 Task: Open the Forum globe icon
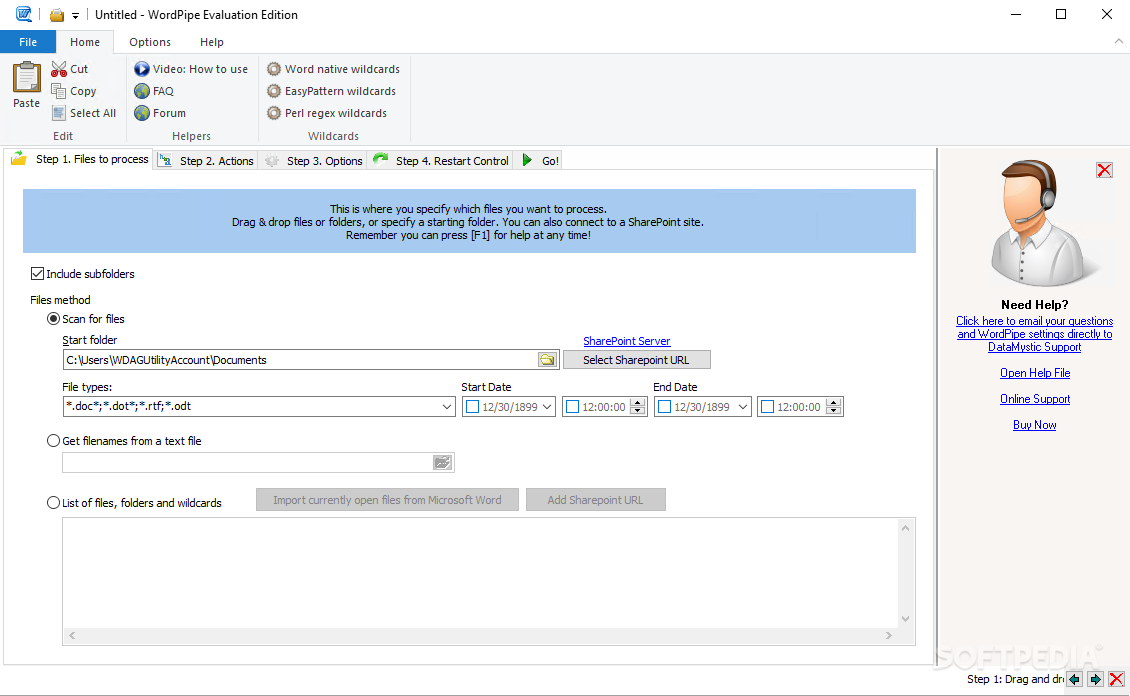point(142,113)
